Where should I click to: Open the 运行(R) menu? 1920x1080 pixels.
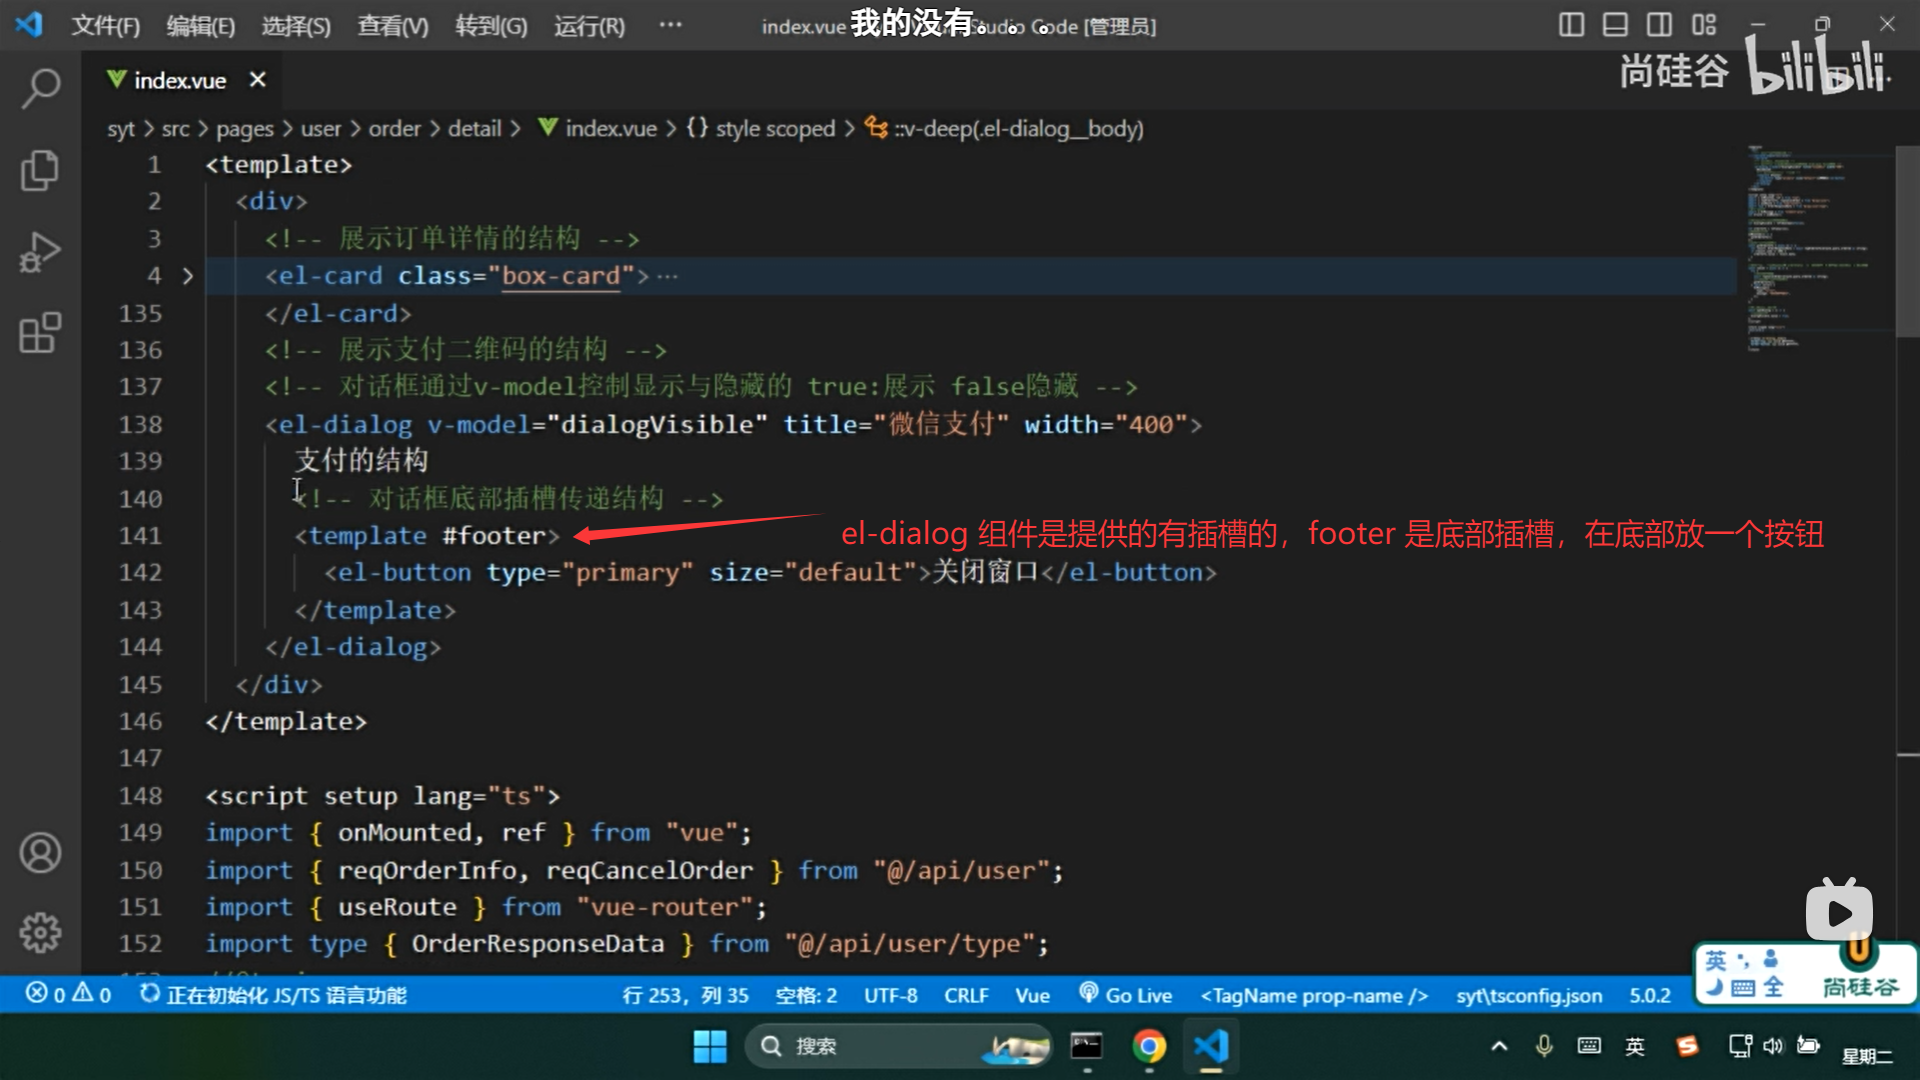click(x=589, y=26)
